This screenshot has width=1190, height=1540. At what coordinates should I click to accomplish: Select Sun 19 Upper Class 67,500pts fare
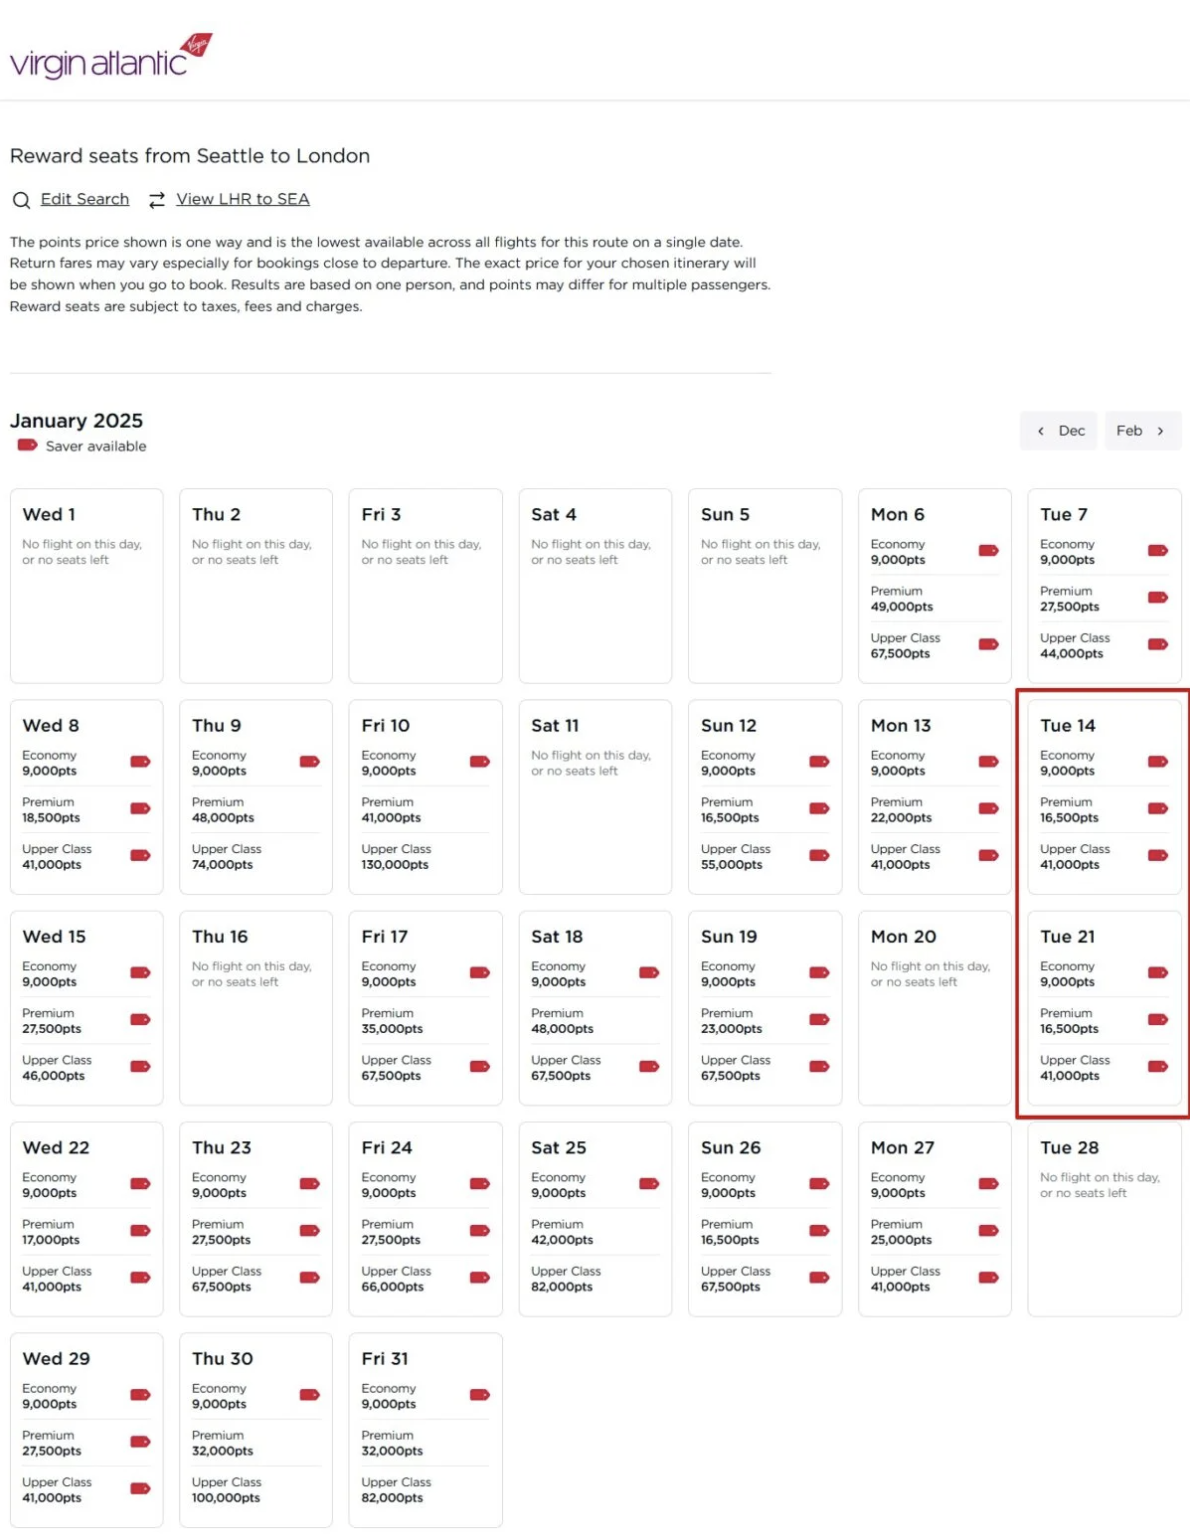coord(765,1067)
